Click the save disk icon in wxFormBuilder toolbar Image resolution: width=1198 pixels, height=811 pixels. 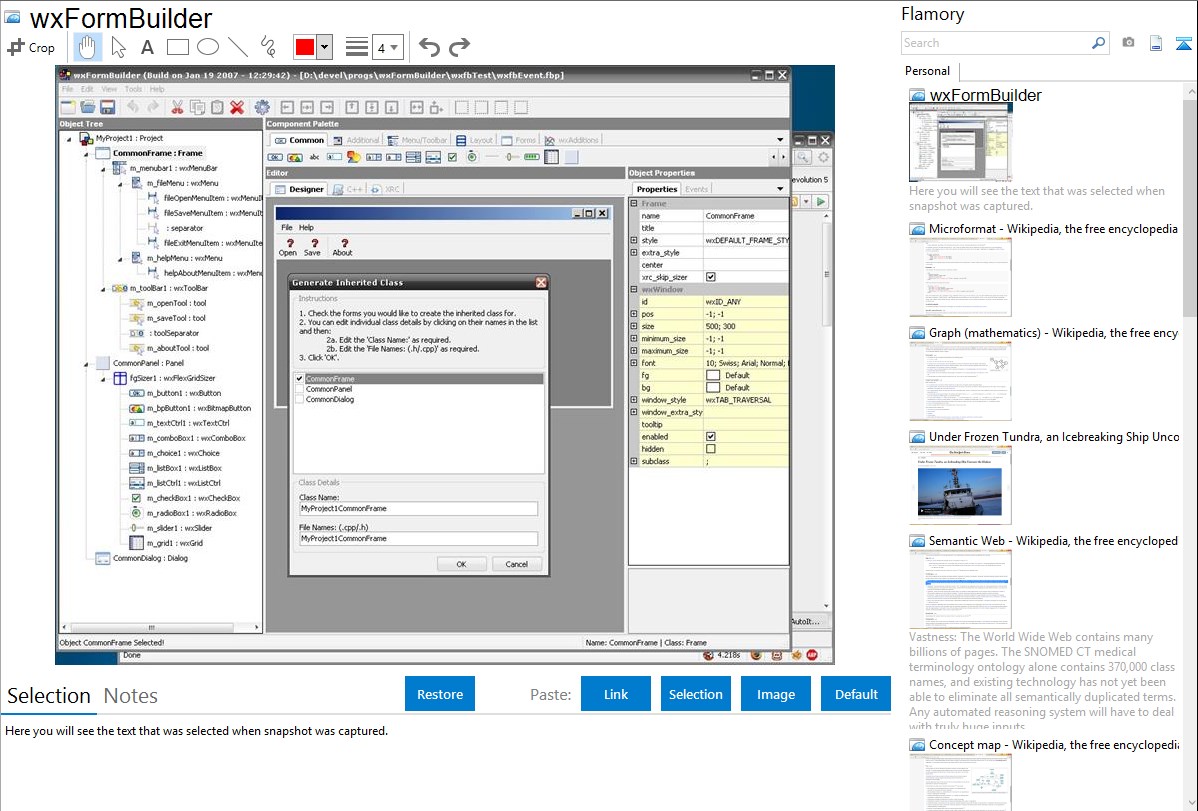[108, 108]
